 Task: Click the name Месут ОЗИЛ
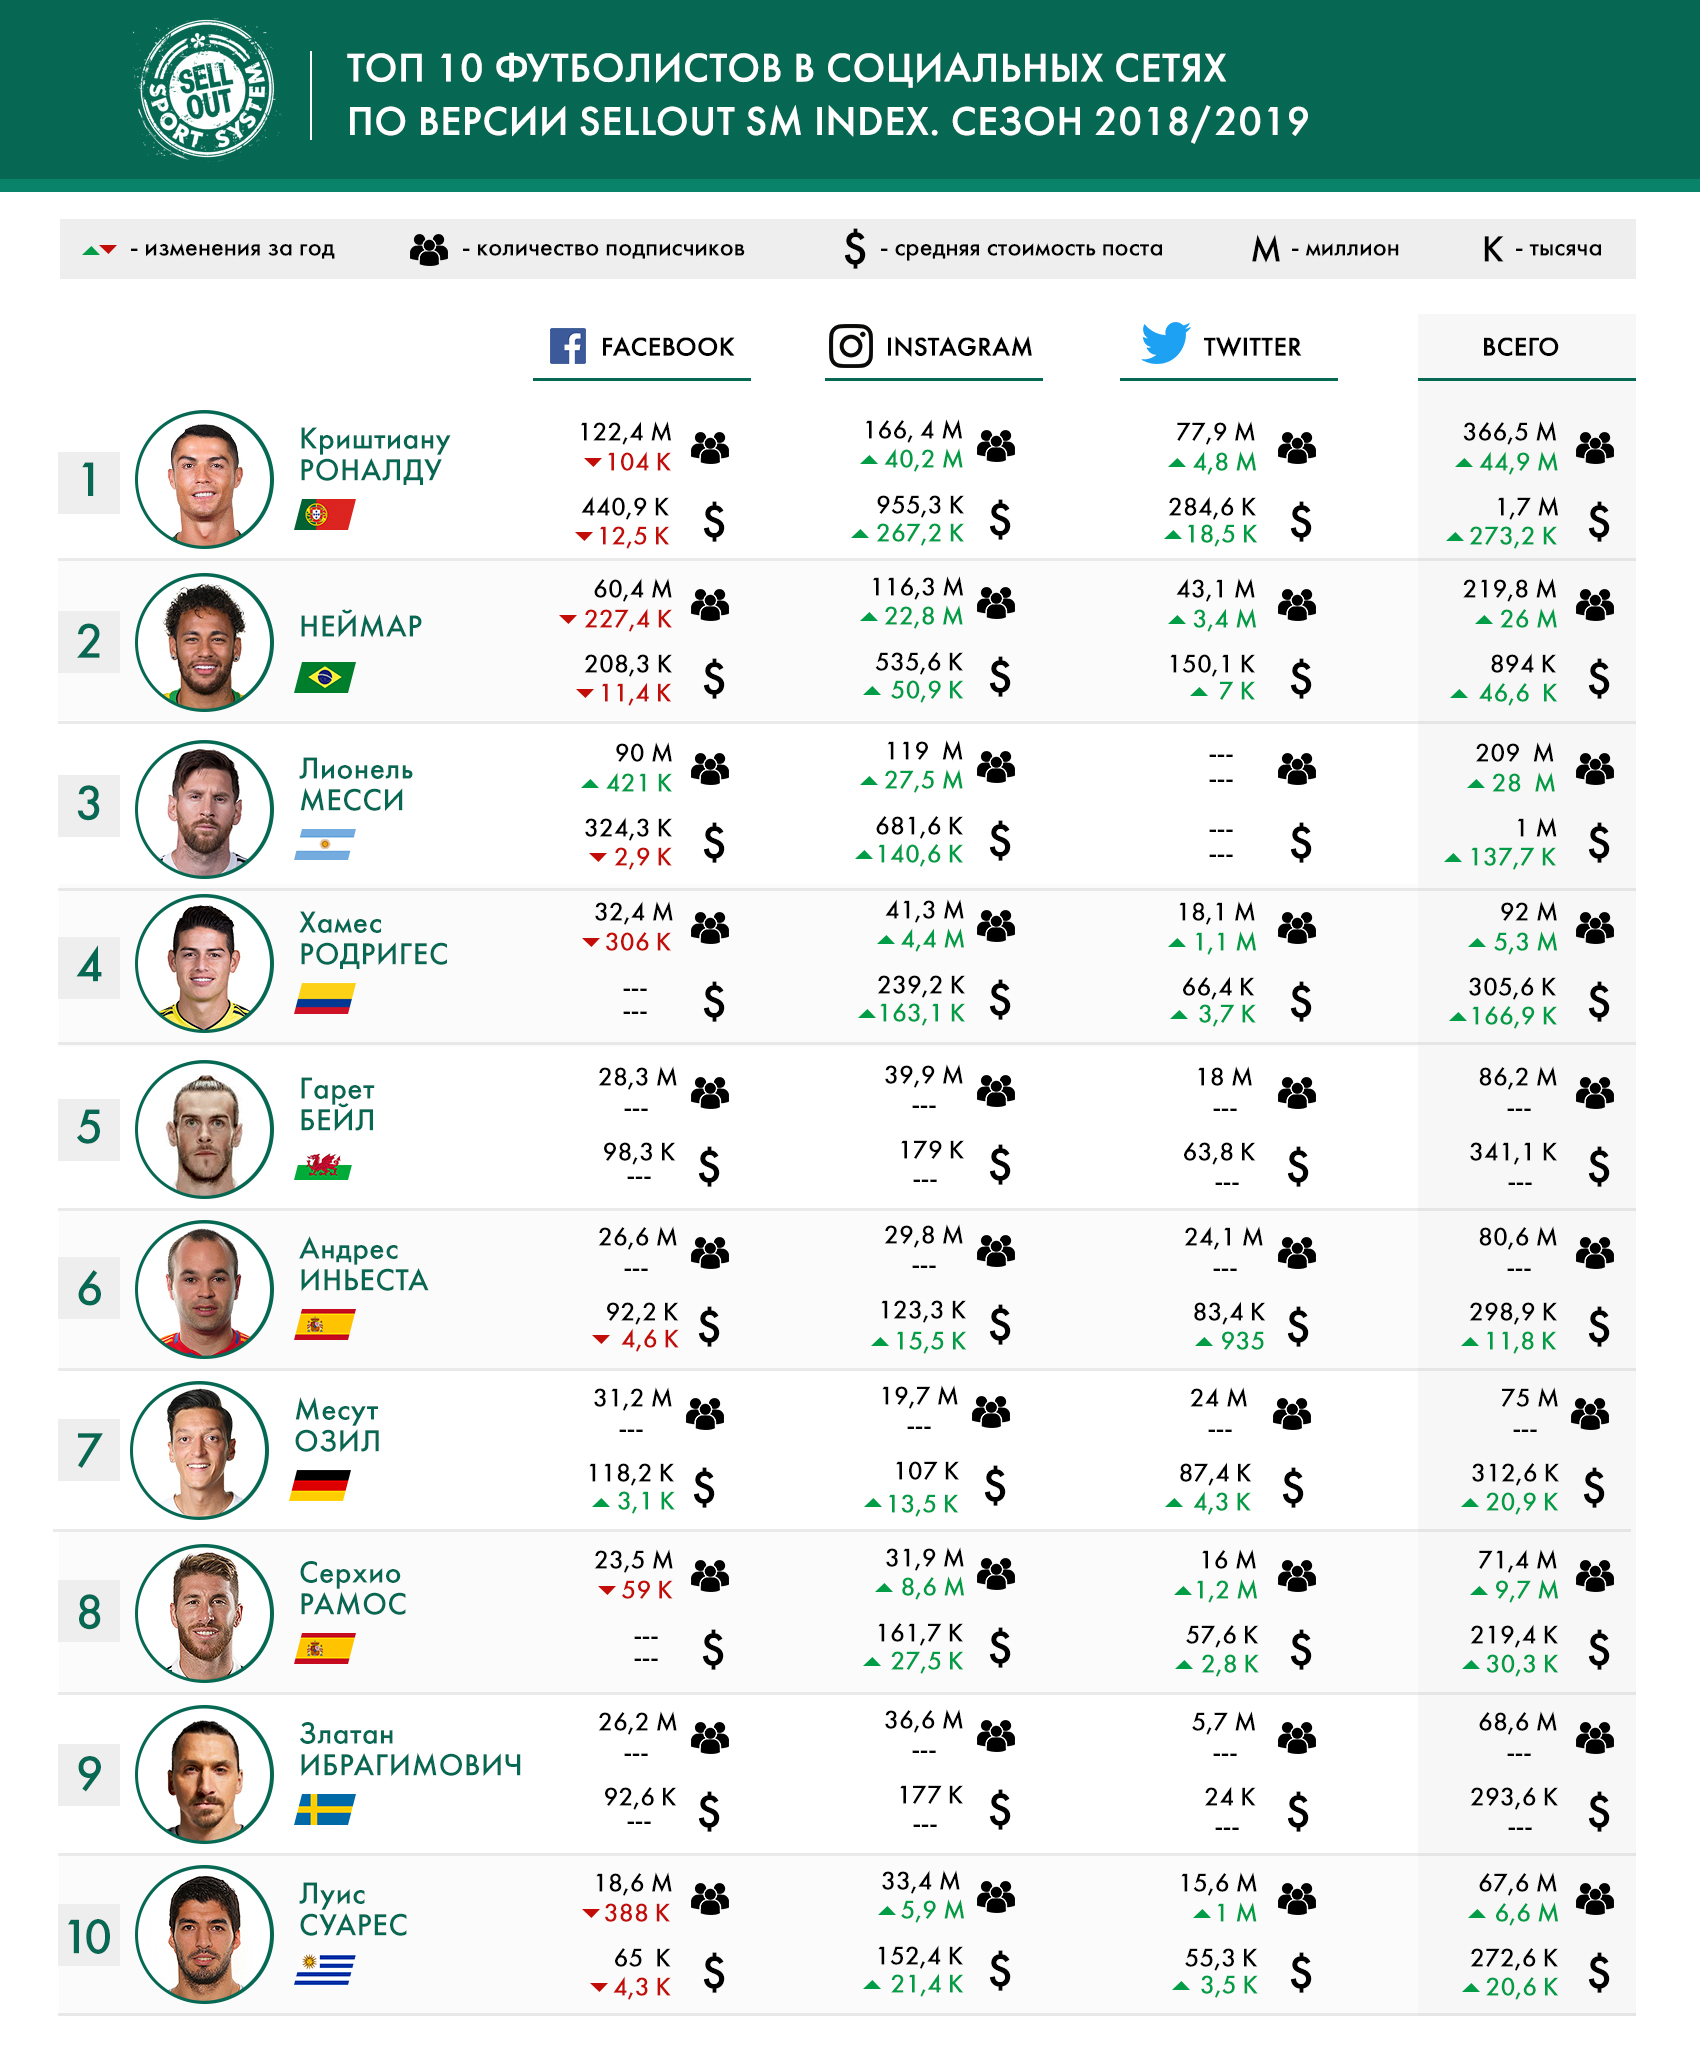(338, 1426)
